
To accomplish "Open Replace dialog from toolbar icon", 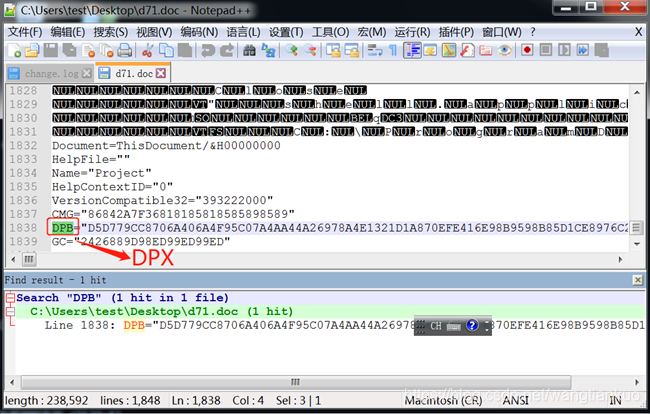I will pos(268,51).
